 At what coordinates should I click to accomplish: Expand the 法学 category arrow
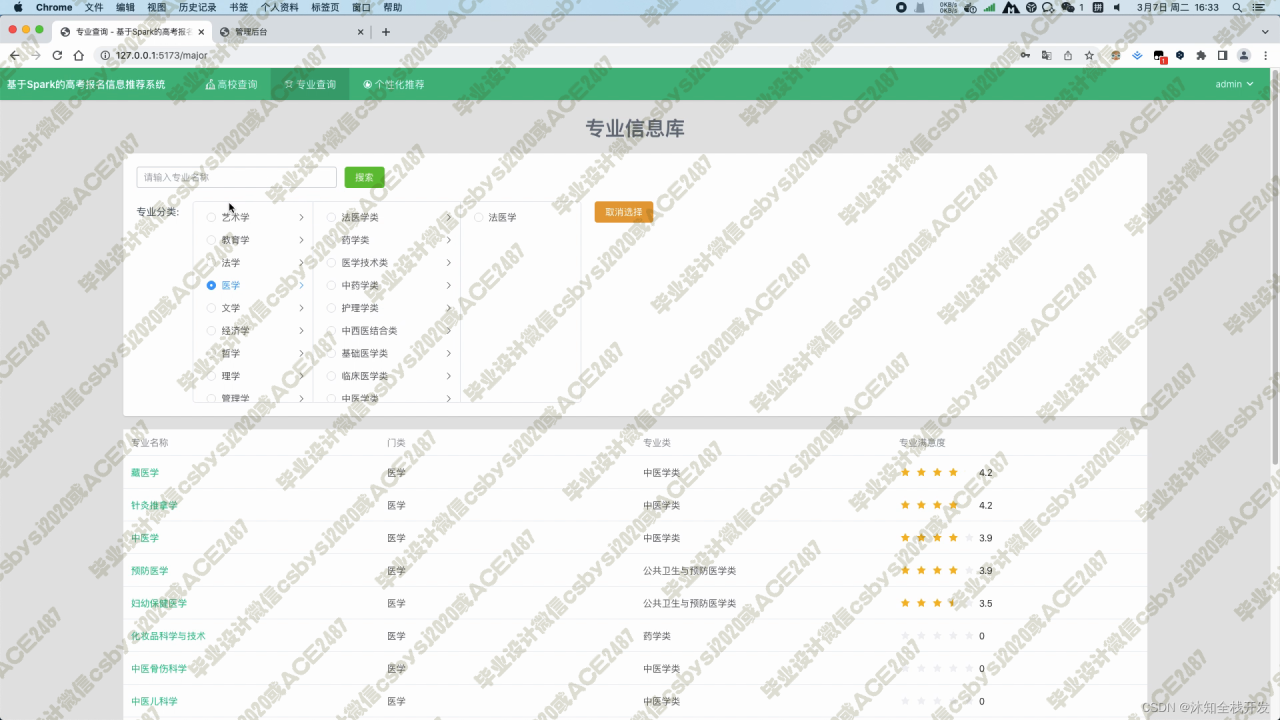click(x=301, y=262)
